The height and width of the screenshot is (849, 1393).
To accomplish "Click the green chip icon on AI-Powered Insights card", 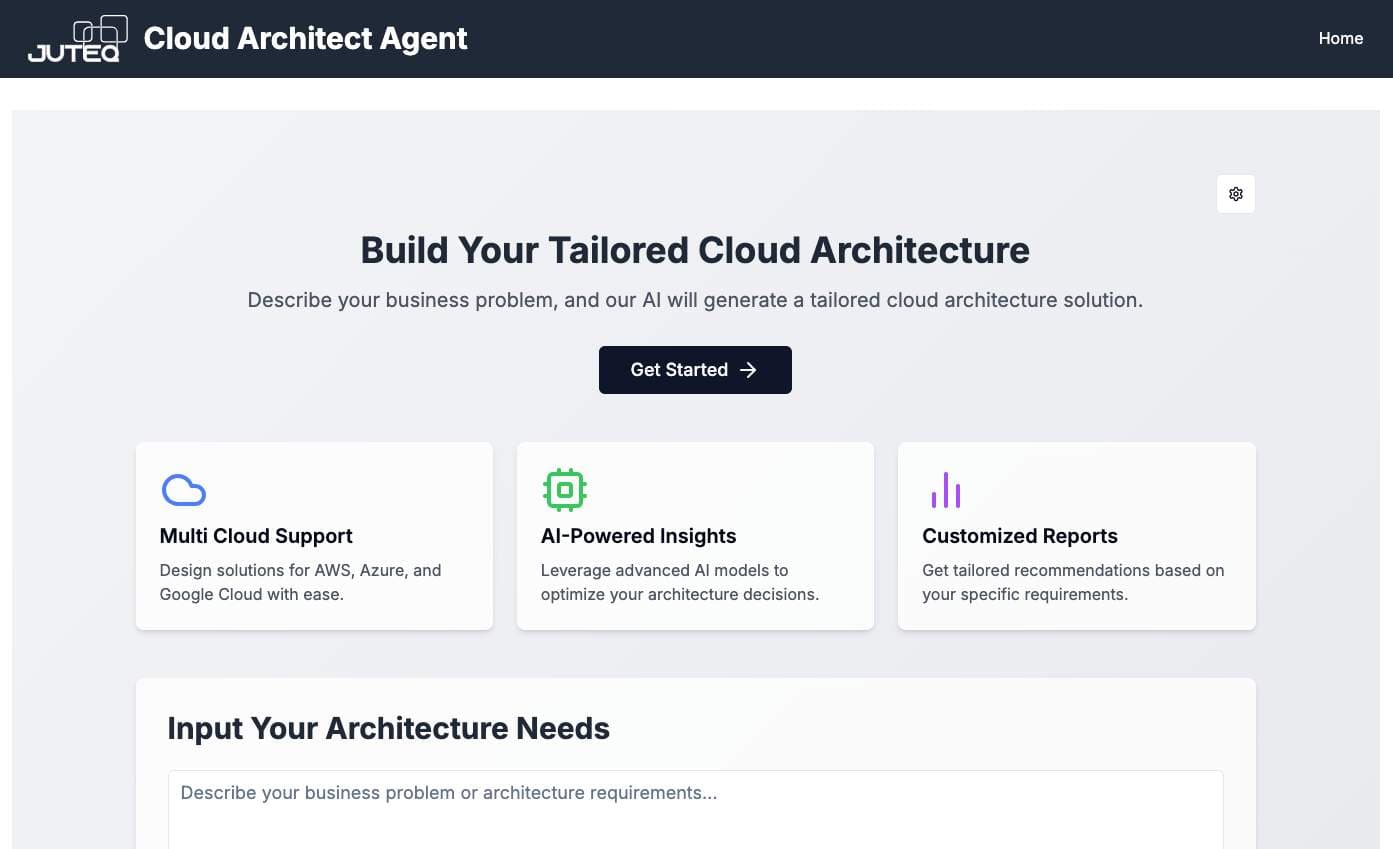I will click(565, 490).
